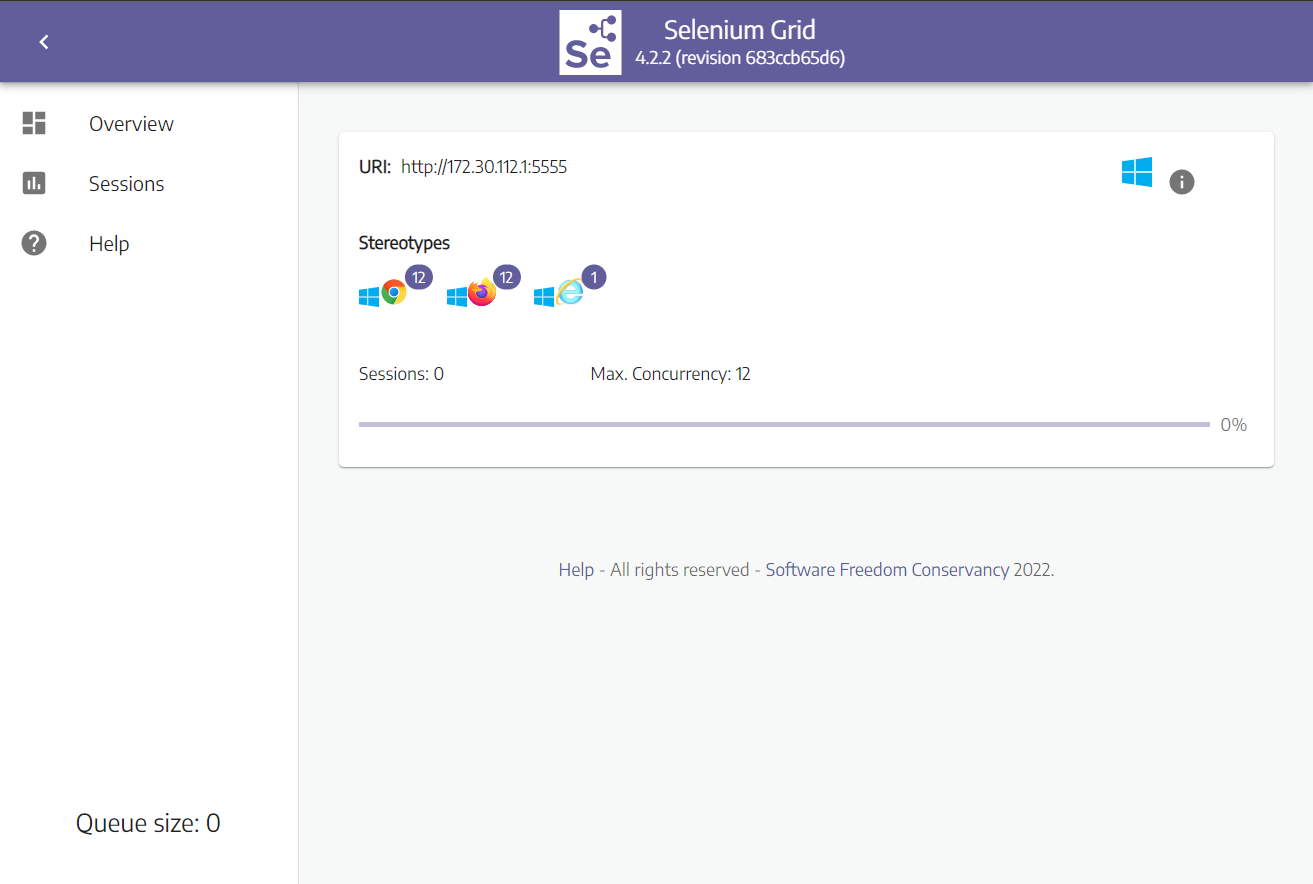Click the count badge 1 on Internet Explorer
This screenshot has height=884, width=1313.
tap(594, 277)
